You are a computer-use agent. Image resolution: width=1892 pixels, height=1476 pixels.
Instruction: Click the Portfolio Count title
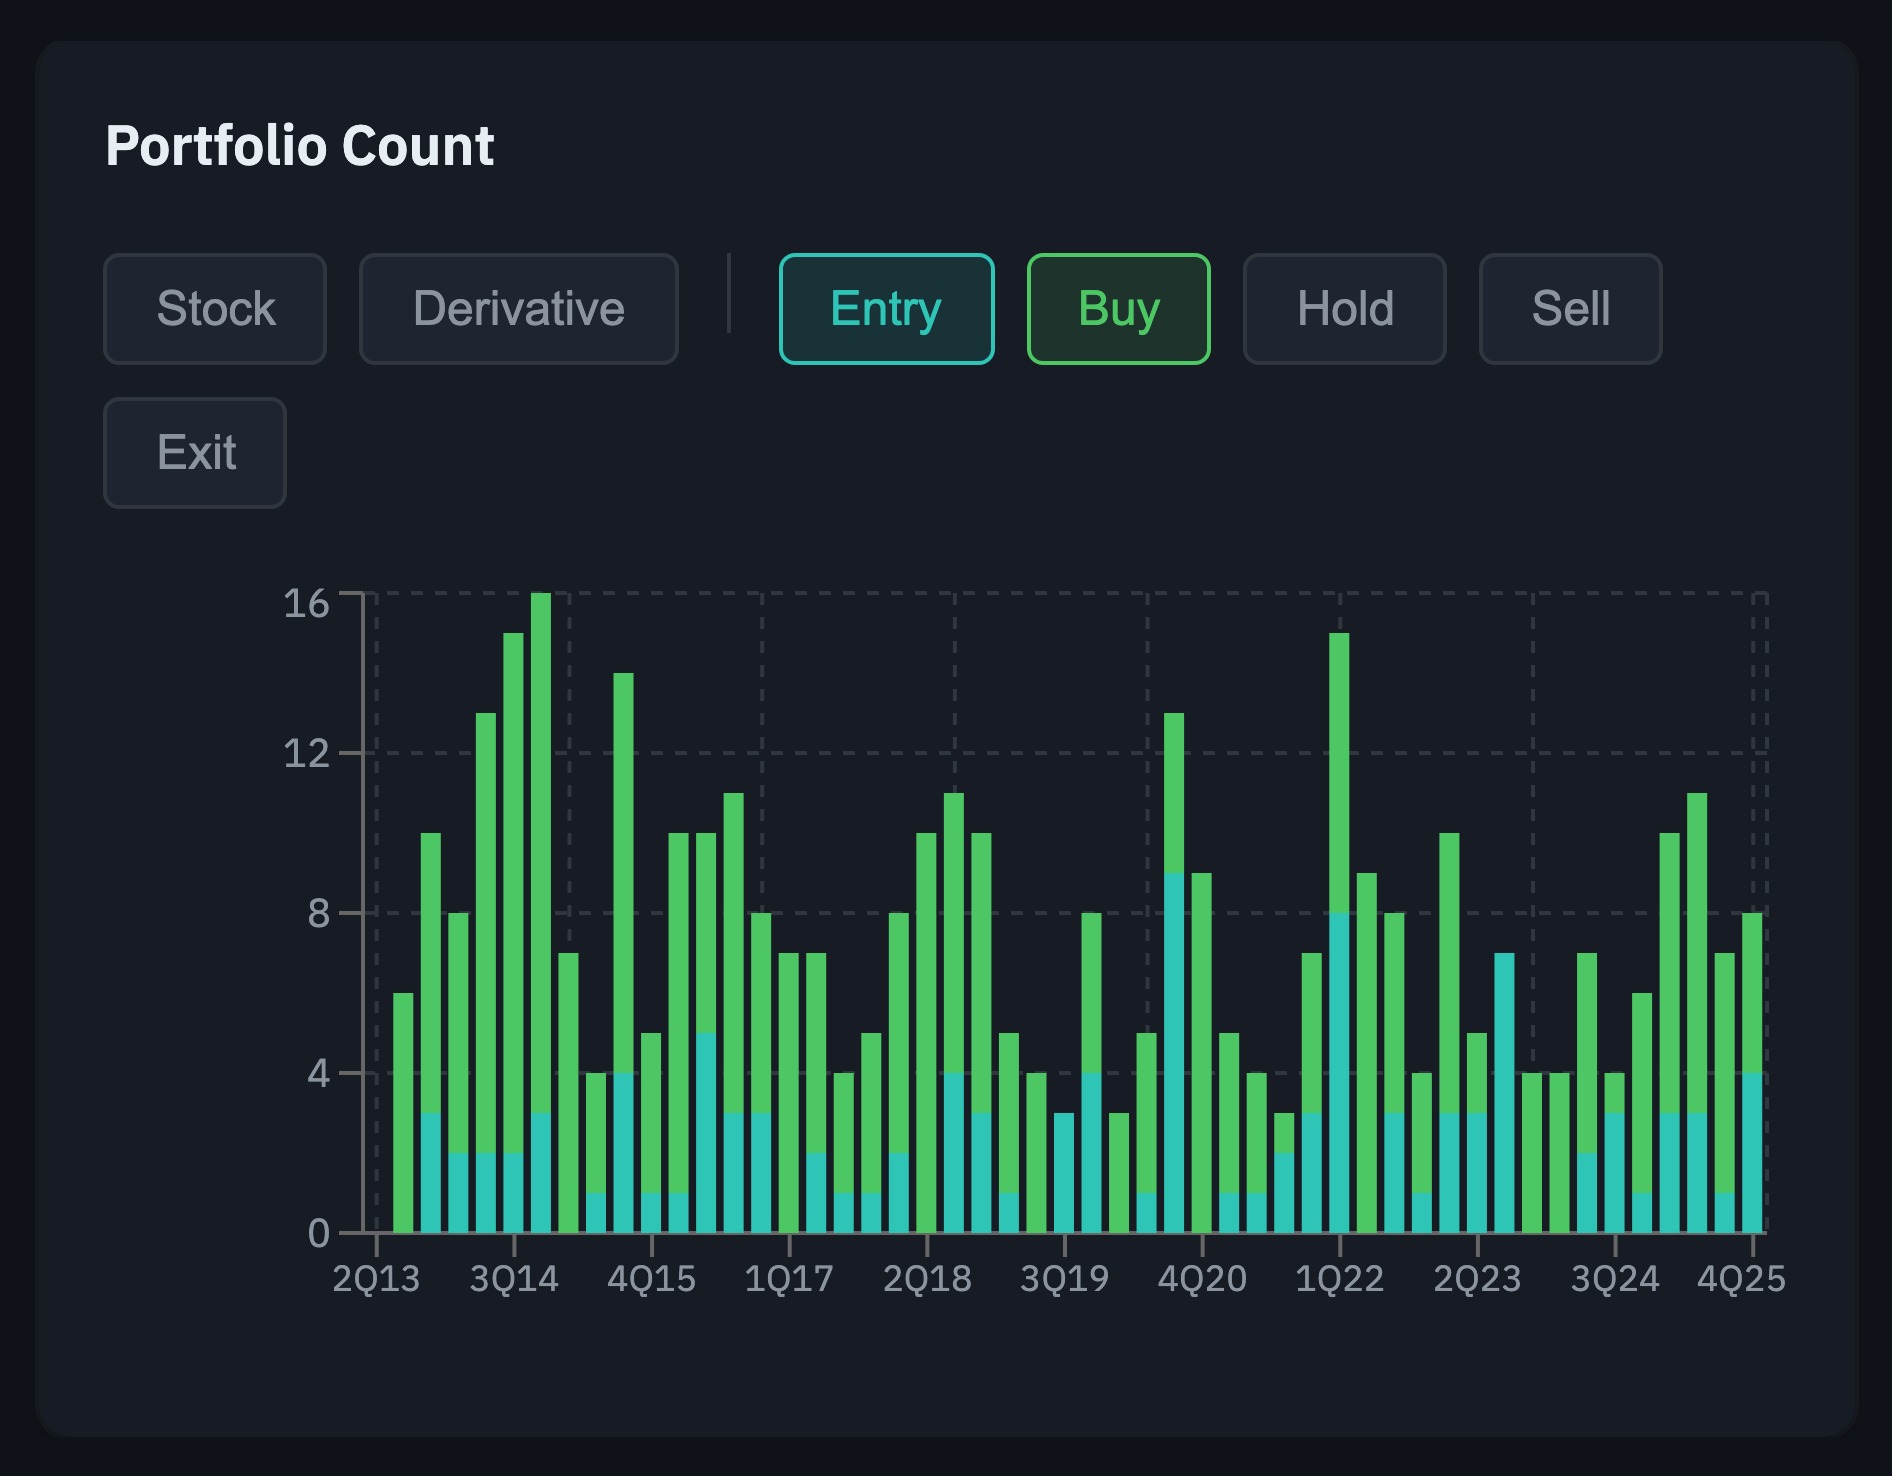pos(300,146)
